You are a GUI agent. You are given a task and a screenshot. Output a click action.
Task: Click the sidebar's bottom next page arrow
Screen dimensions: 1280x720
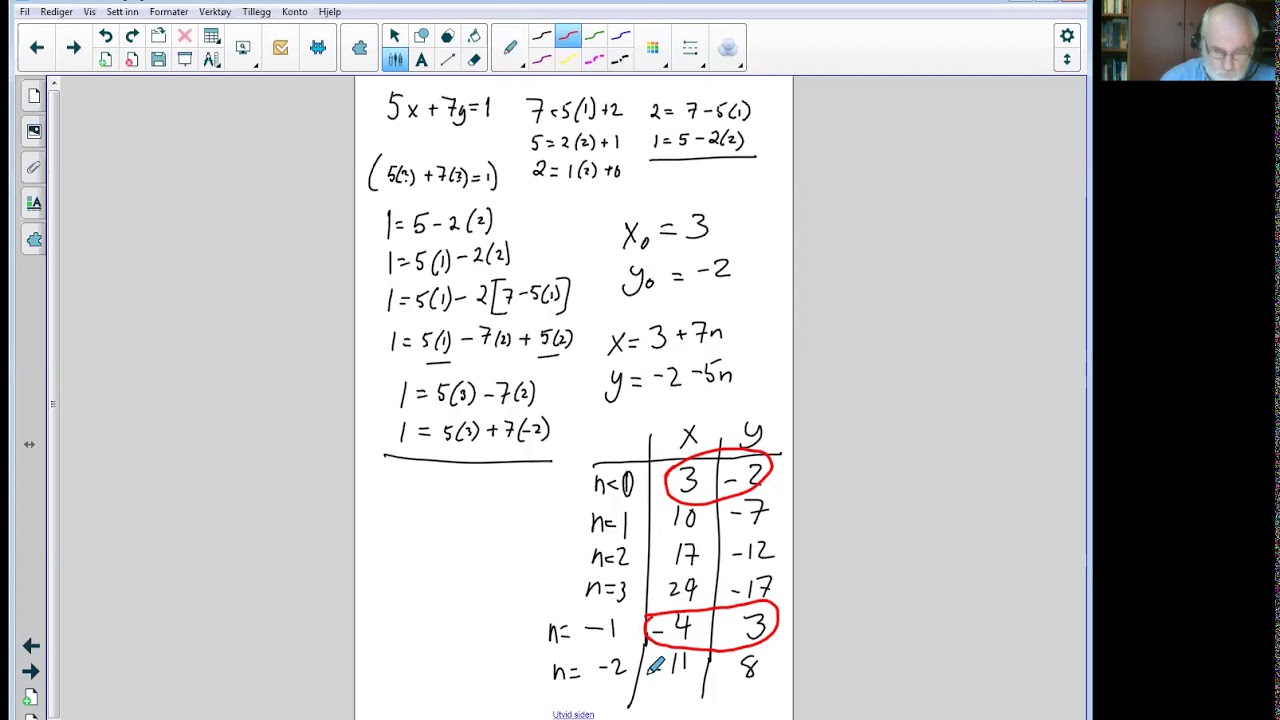tap(31, 672)
